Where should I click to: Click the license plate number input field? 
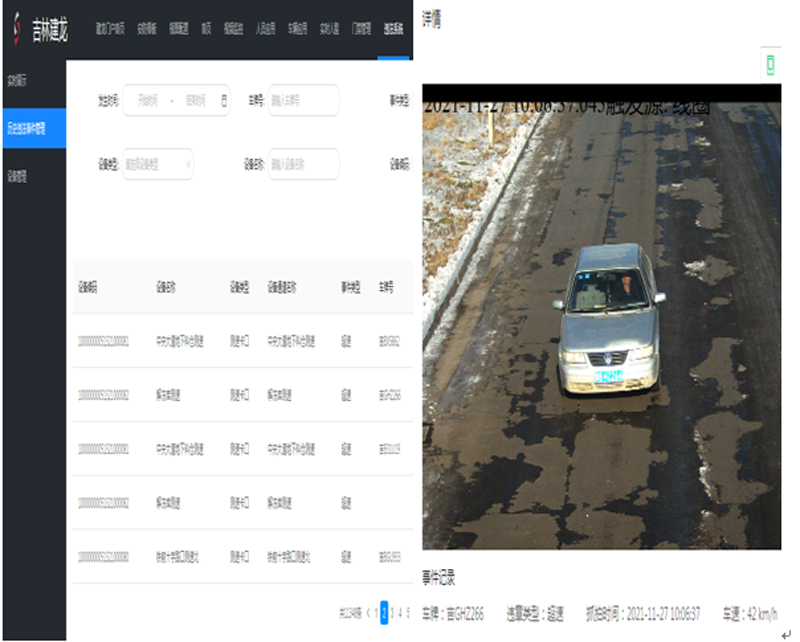303,101
